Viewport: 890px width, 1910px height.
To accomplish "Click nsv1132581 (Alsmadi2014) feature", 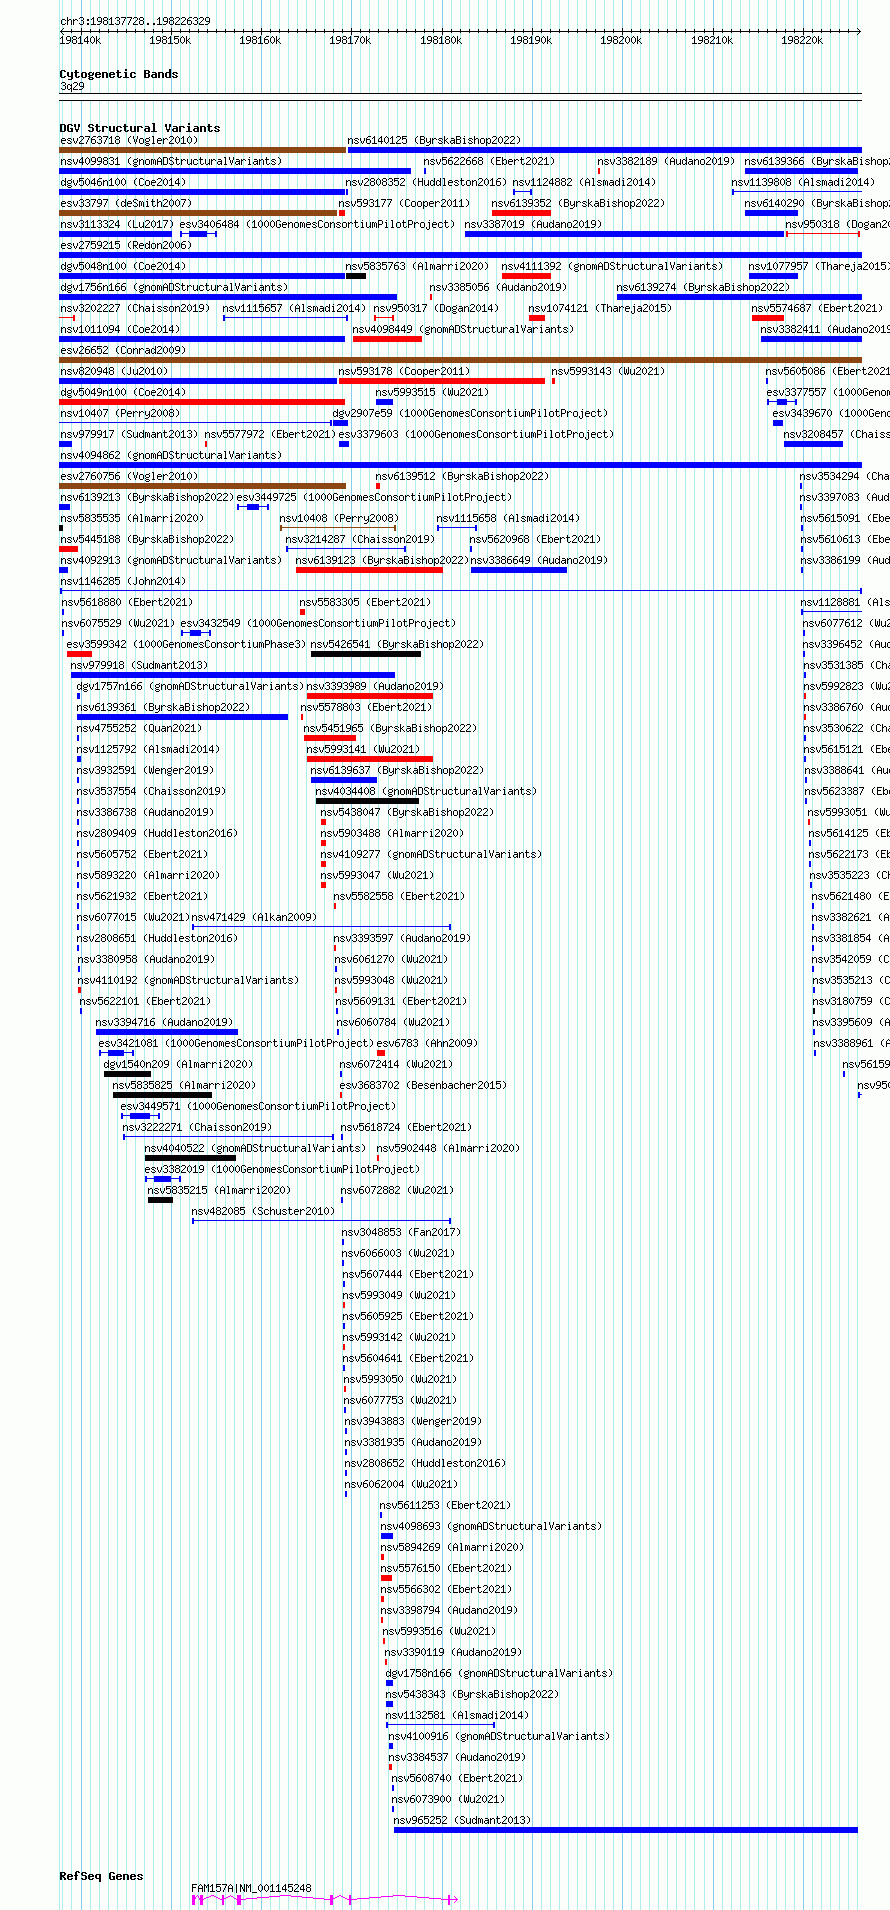I will point(459,1715).
